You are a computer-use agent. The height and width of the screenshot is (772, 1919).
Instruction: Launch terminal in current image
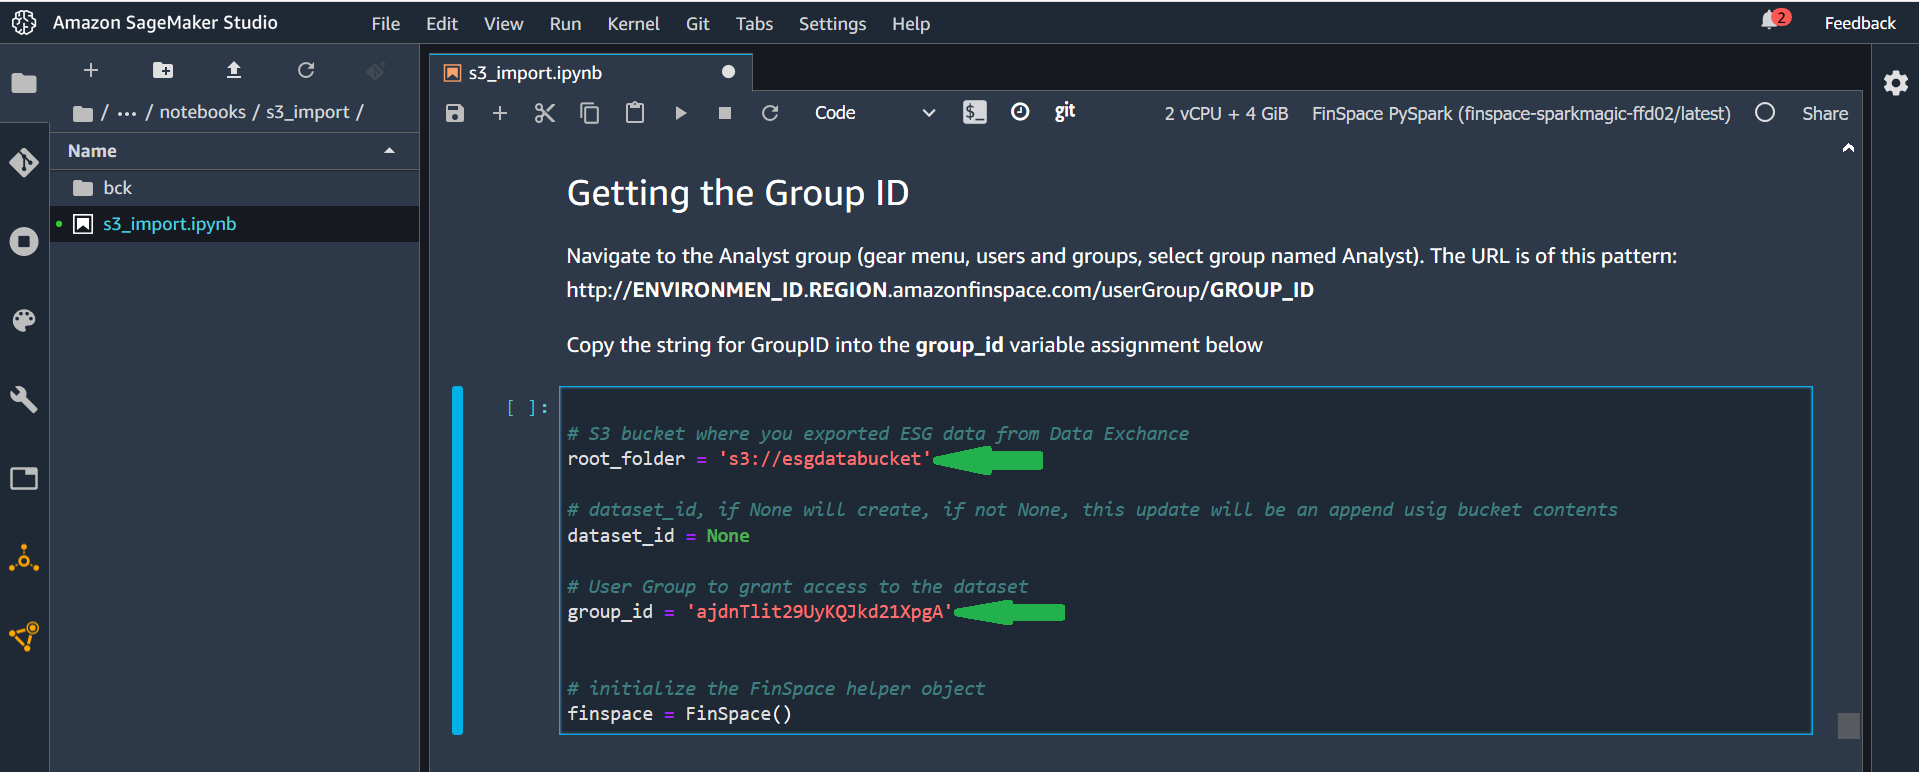tap(975, 112)
